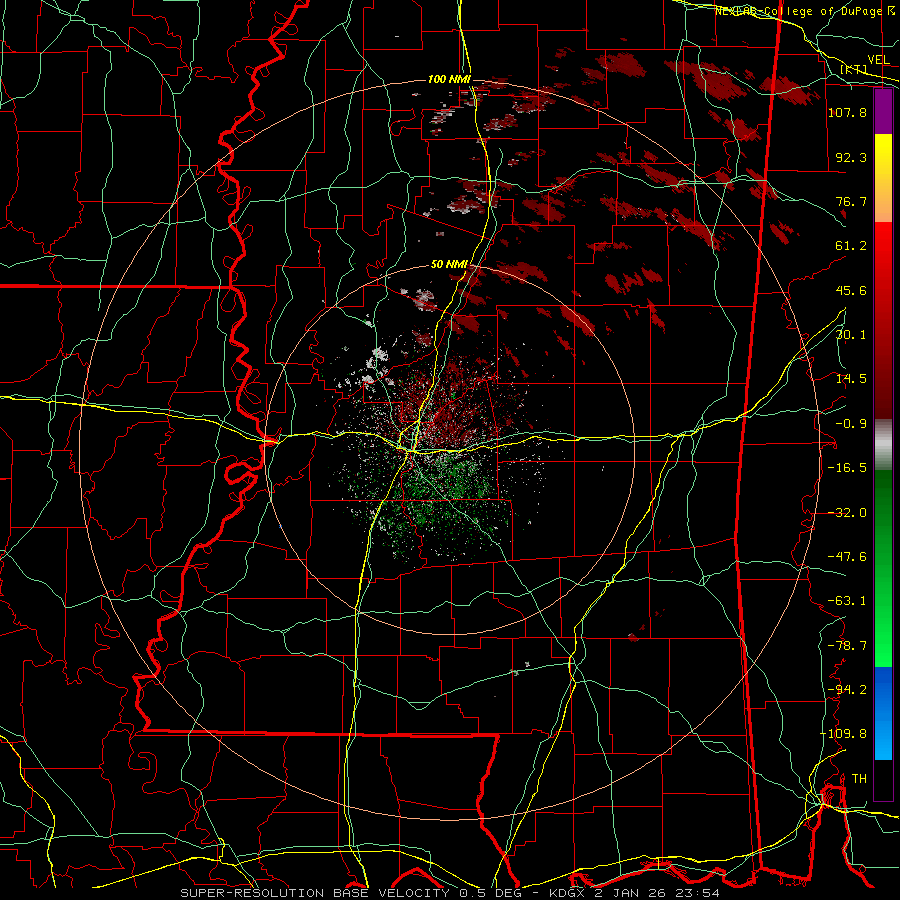Select the 61.2 legend value
The width and height of the screenshot is (900, 900).
[851, 245]
